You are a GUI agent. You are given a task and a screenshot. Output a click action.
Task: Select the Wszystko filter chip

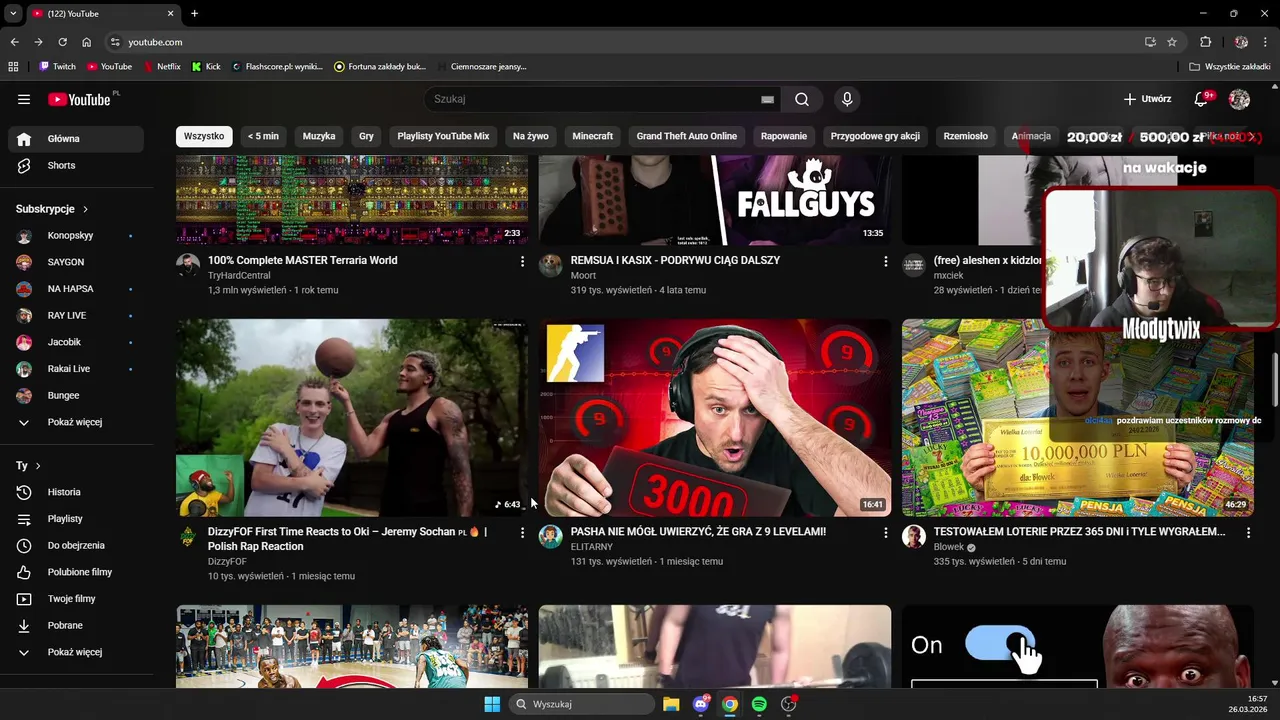click(x=204, y=136)
